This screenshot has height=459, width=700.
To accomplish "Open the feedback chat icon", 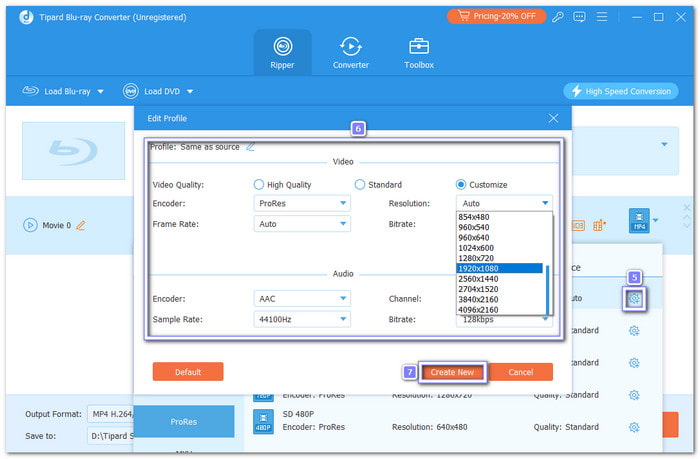I will 579,17.
